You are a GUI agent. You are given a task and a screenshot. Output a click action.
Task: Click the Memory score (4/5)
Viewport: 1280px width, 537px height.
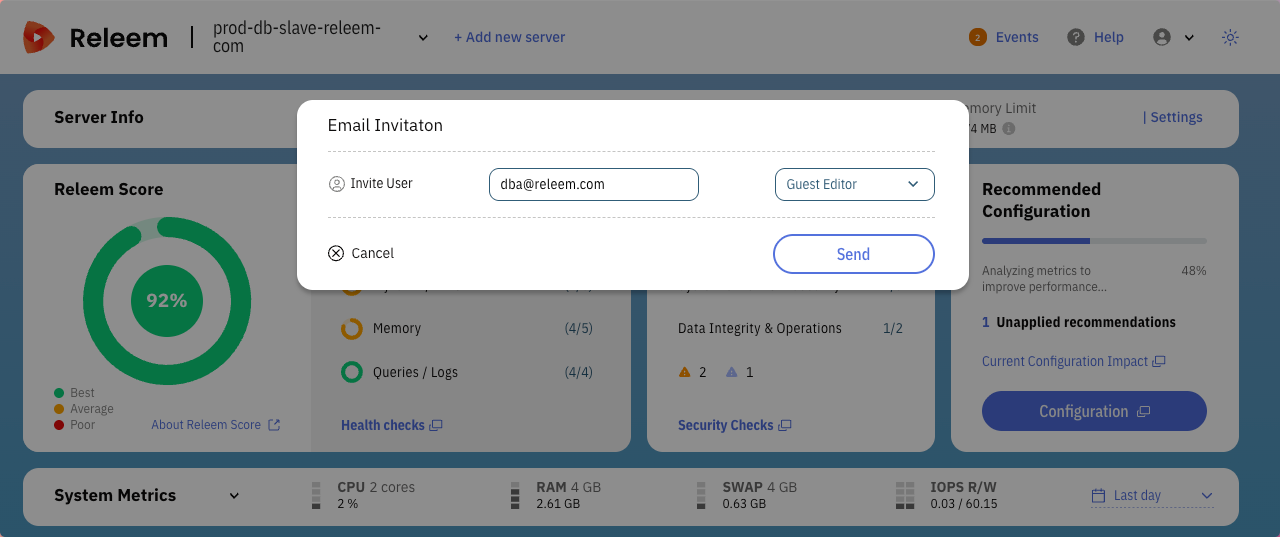pyautogui.click(x=579, y=328)
